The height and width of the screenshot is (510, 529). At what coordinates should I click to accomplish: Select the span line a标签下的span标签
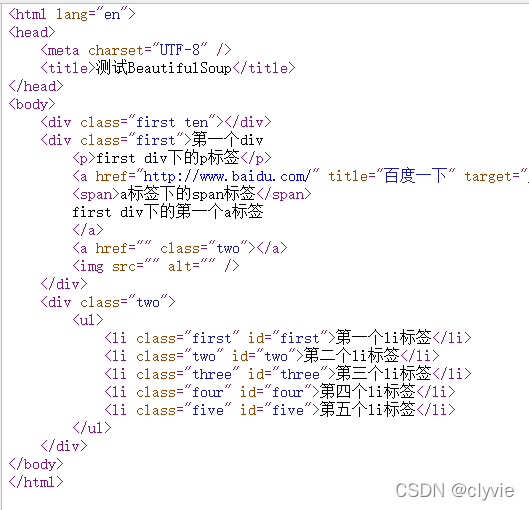click(192, 194)
